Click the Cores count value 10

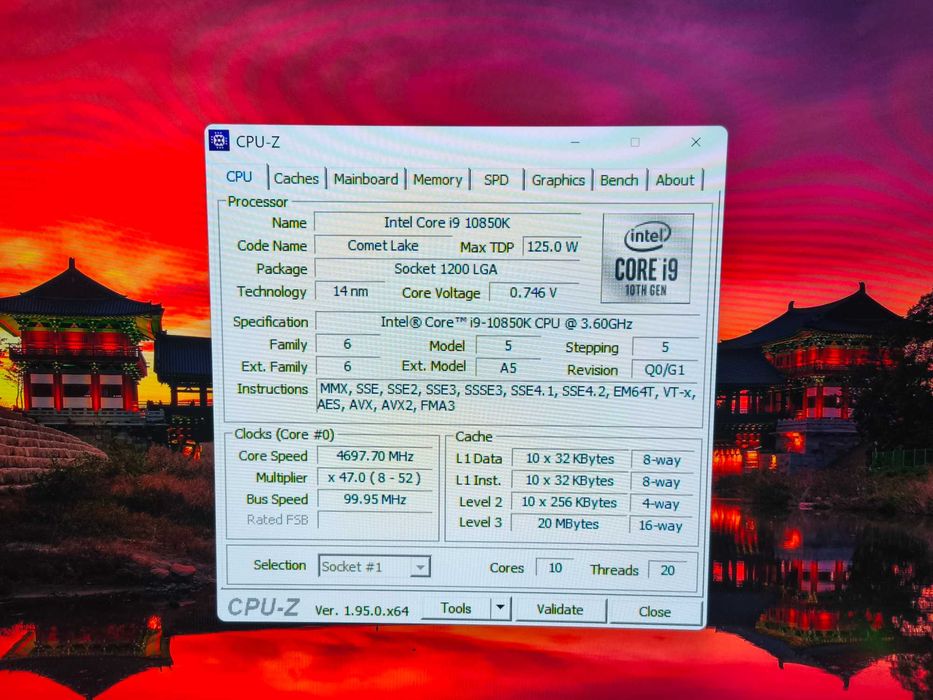[555, 568]
